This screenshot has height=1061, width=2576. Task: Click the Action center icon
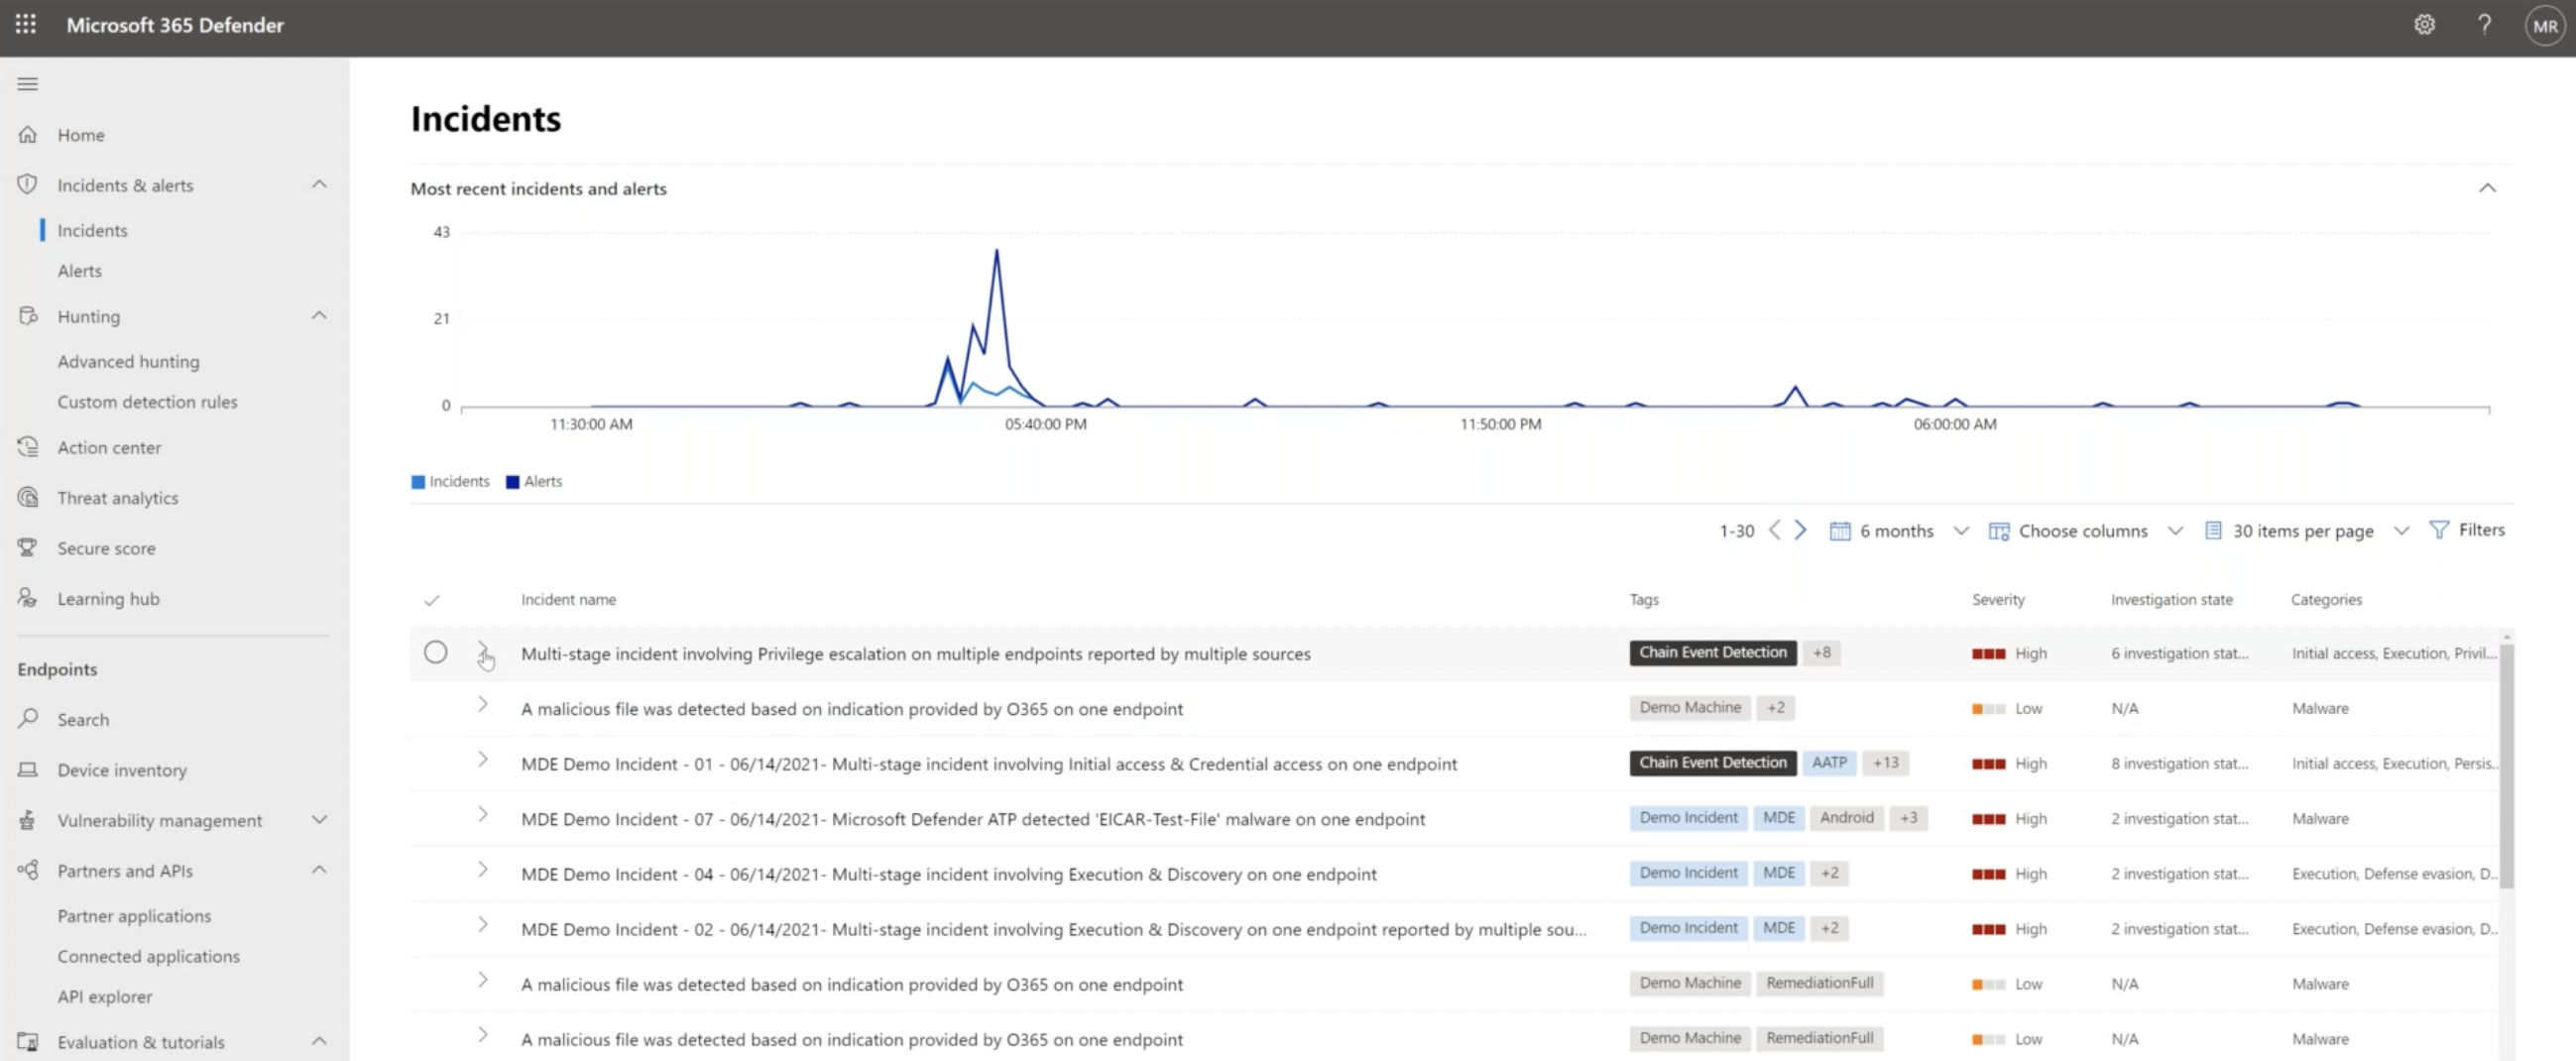point(28,447)
